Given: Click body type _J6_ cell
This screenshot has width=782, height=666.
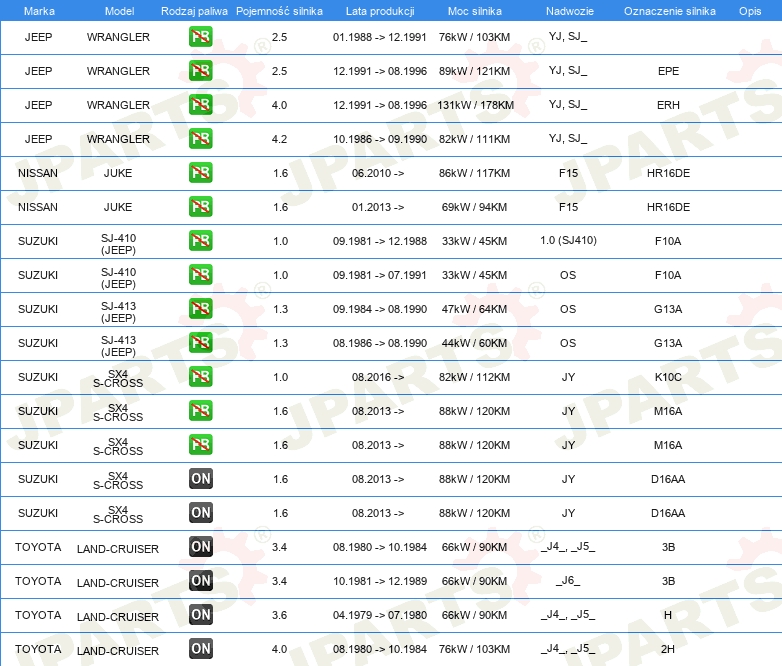Looking at the screenshot, I should pos(568,581).
